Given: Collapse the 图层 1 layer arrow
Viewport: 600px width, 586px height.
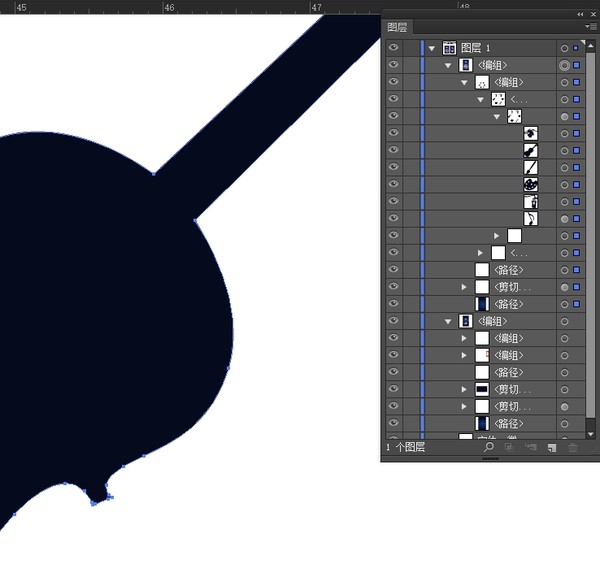Looking at the screenshot, I should click(432, 48).
